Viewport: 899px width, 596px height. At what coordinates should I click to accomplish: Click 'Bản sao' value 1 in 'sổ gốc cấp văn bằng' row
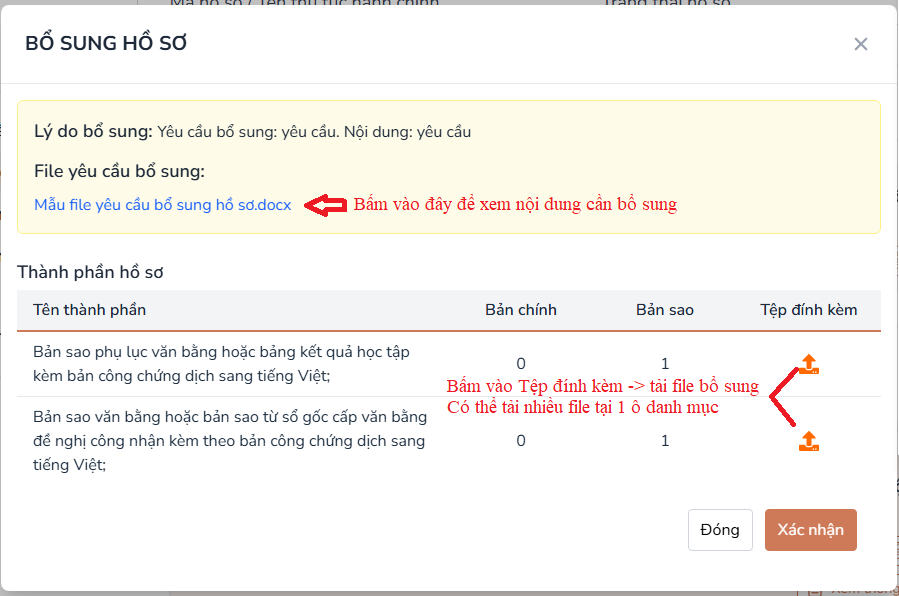[665, 441]
